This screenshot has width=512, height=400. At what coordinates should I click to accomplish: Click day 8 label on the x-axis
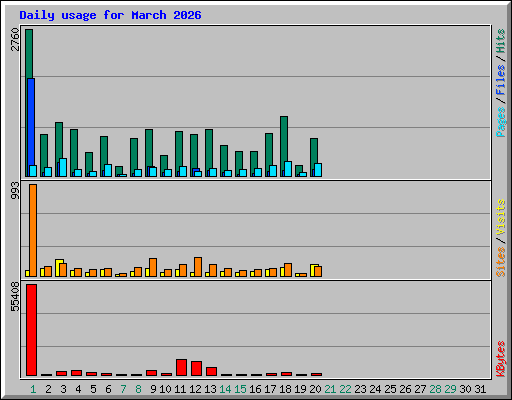point(138,389)
